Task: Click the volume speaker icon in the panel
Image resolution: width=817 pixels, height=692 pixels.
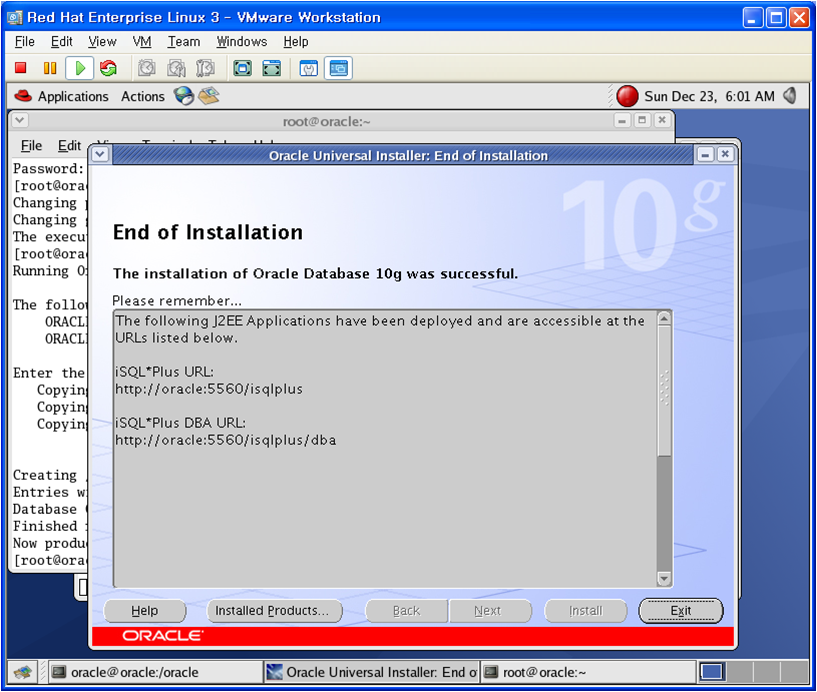Action: (x=790, y=96)
